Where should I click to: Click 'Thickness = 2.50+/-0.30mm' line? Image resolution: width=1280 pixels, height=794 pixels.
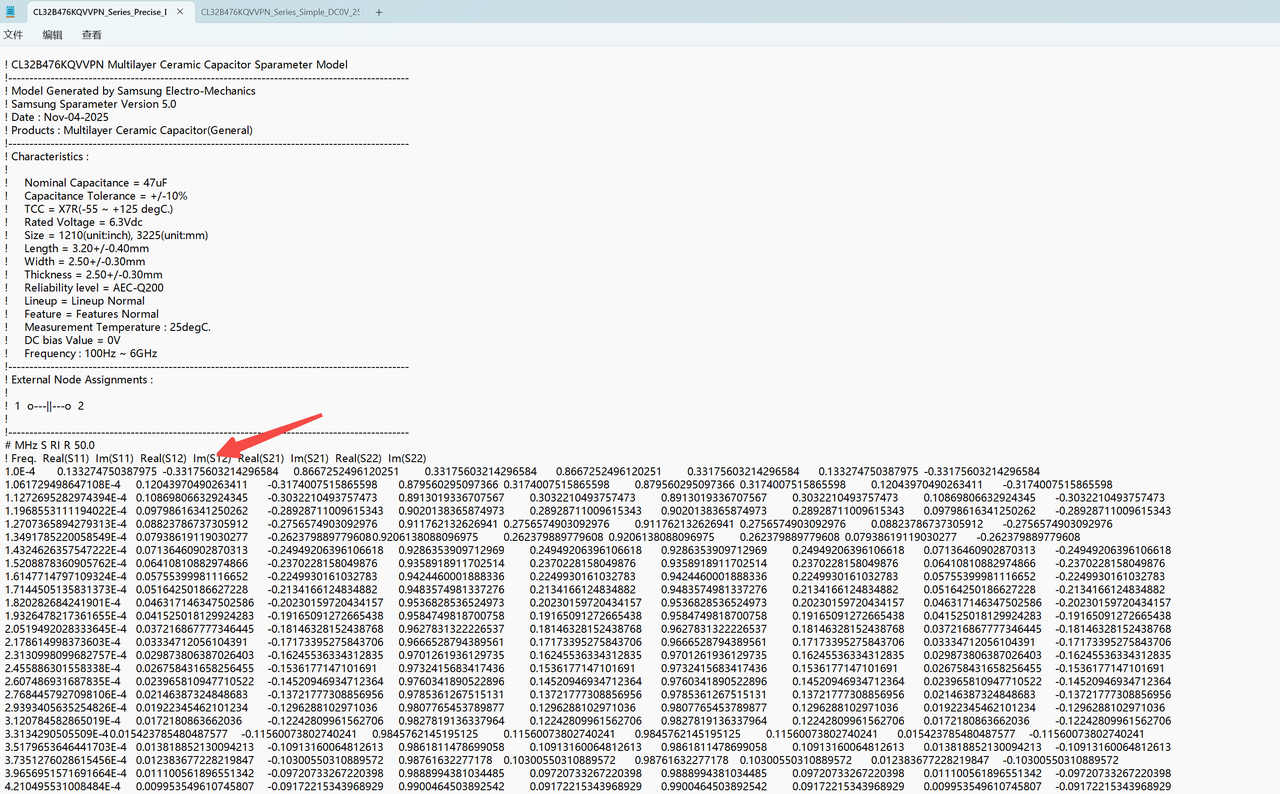(94, 274)
